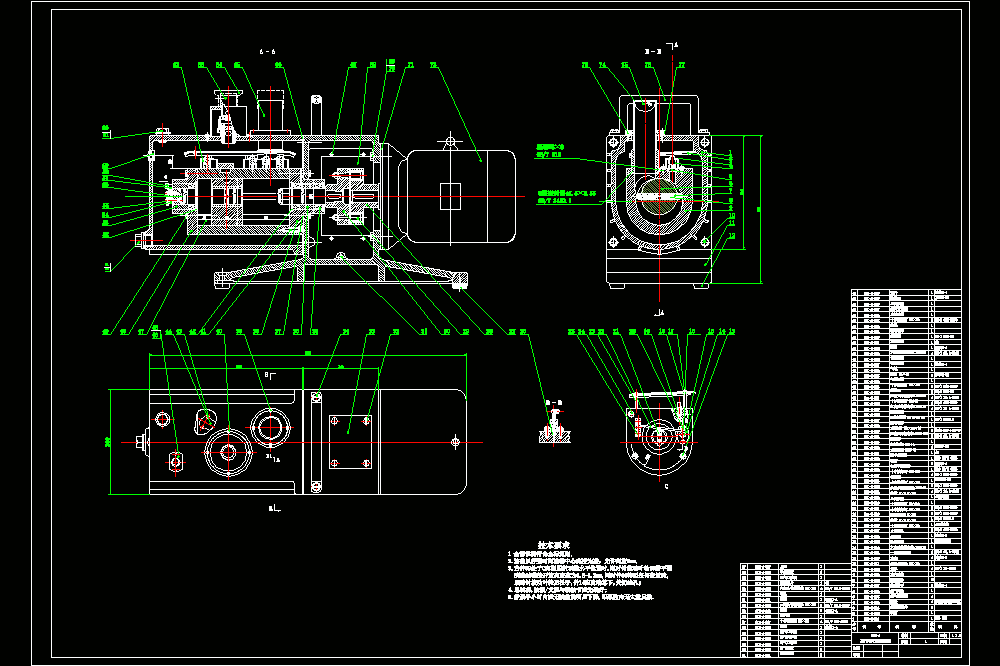
Task: Click the section label above the main sectional view
Action: tap(267, 52)
